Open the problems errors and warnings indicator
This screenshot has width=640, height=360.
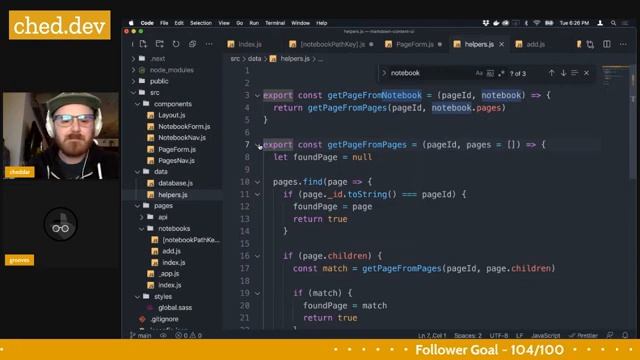coord(189,336)
